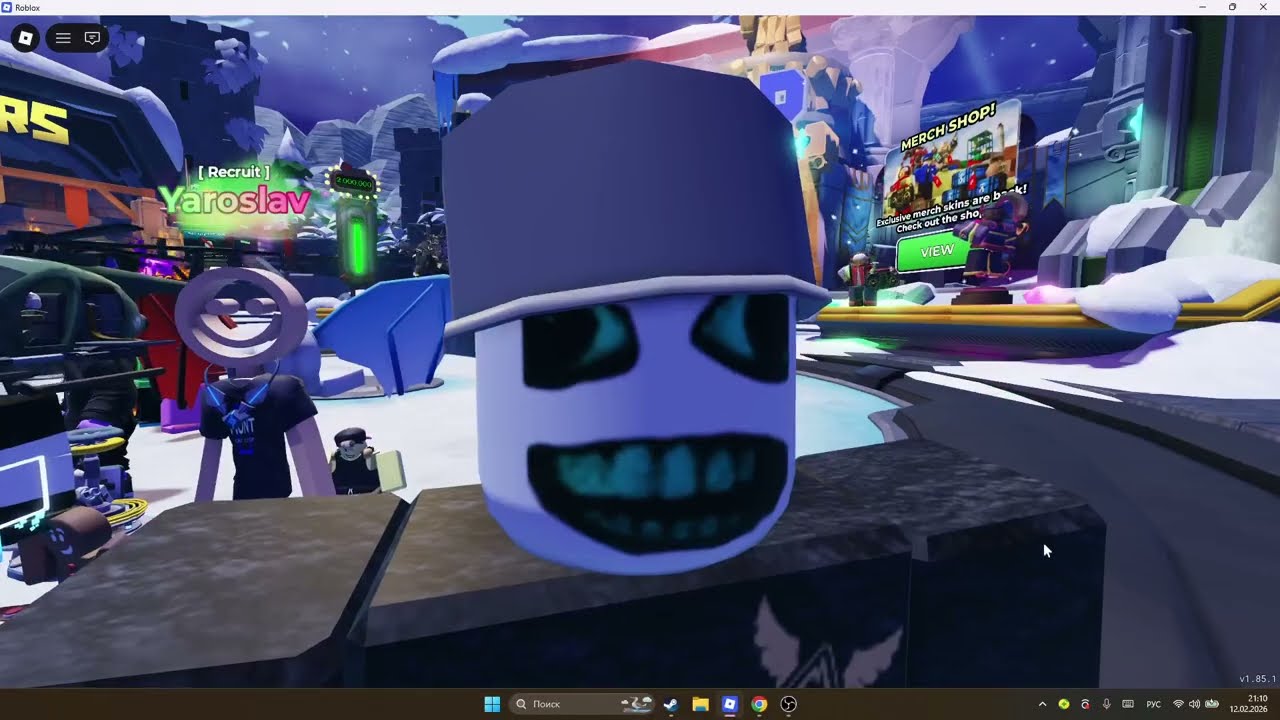Click the version label v1.85.1

coord(1257,679)
